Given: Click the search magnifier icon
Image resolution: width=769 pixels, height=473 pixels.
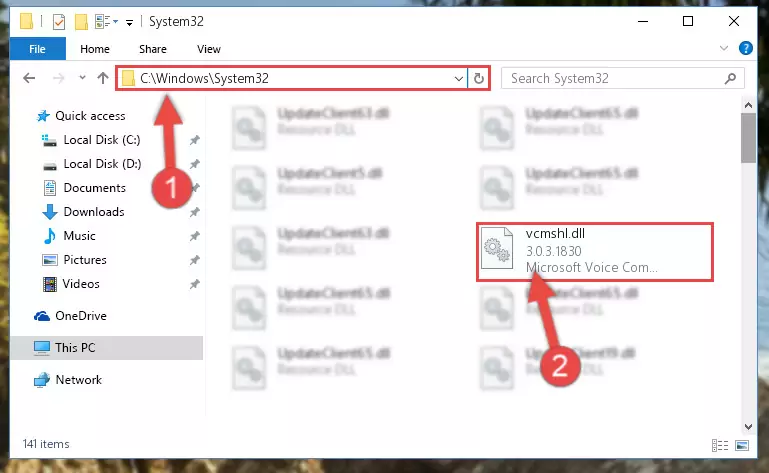Looking at the screenshot, I should (x=730, y=79).
